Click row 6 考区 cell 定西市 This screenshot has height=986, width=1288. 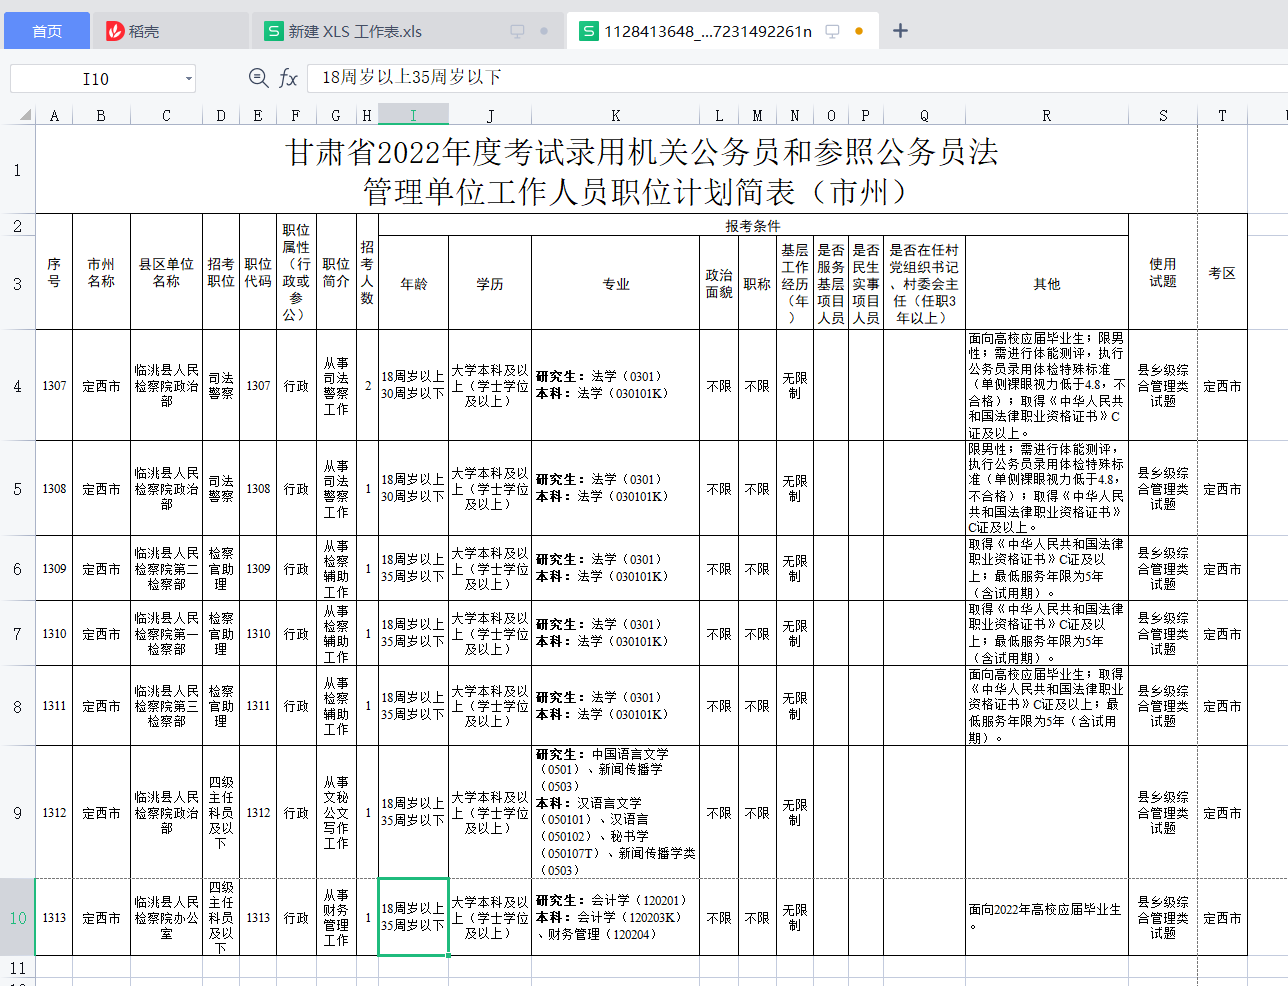pyautogui.click(x=1222, y=568)
